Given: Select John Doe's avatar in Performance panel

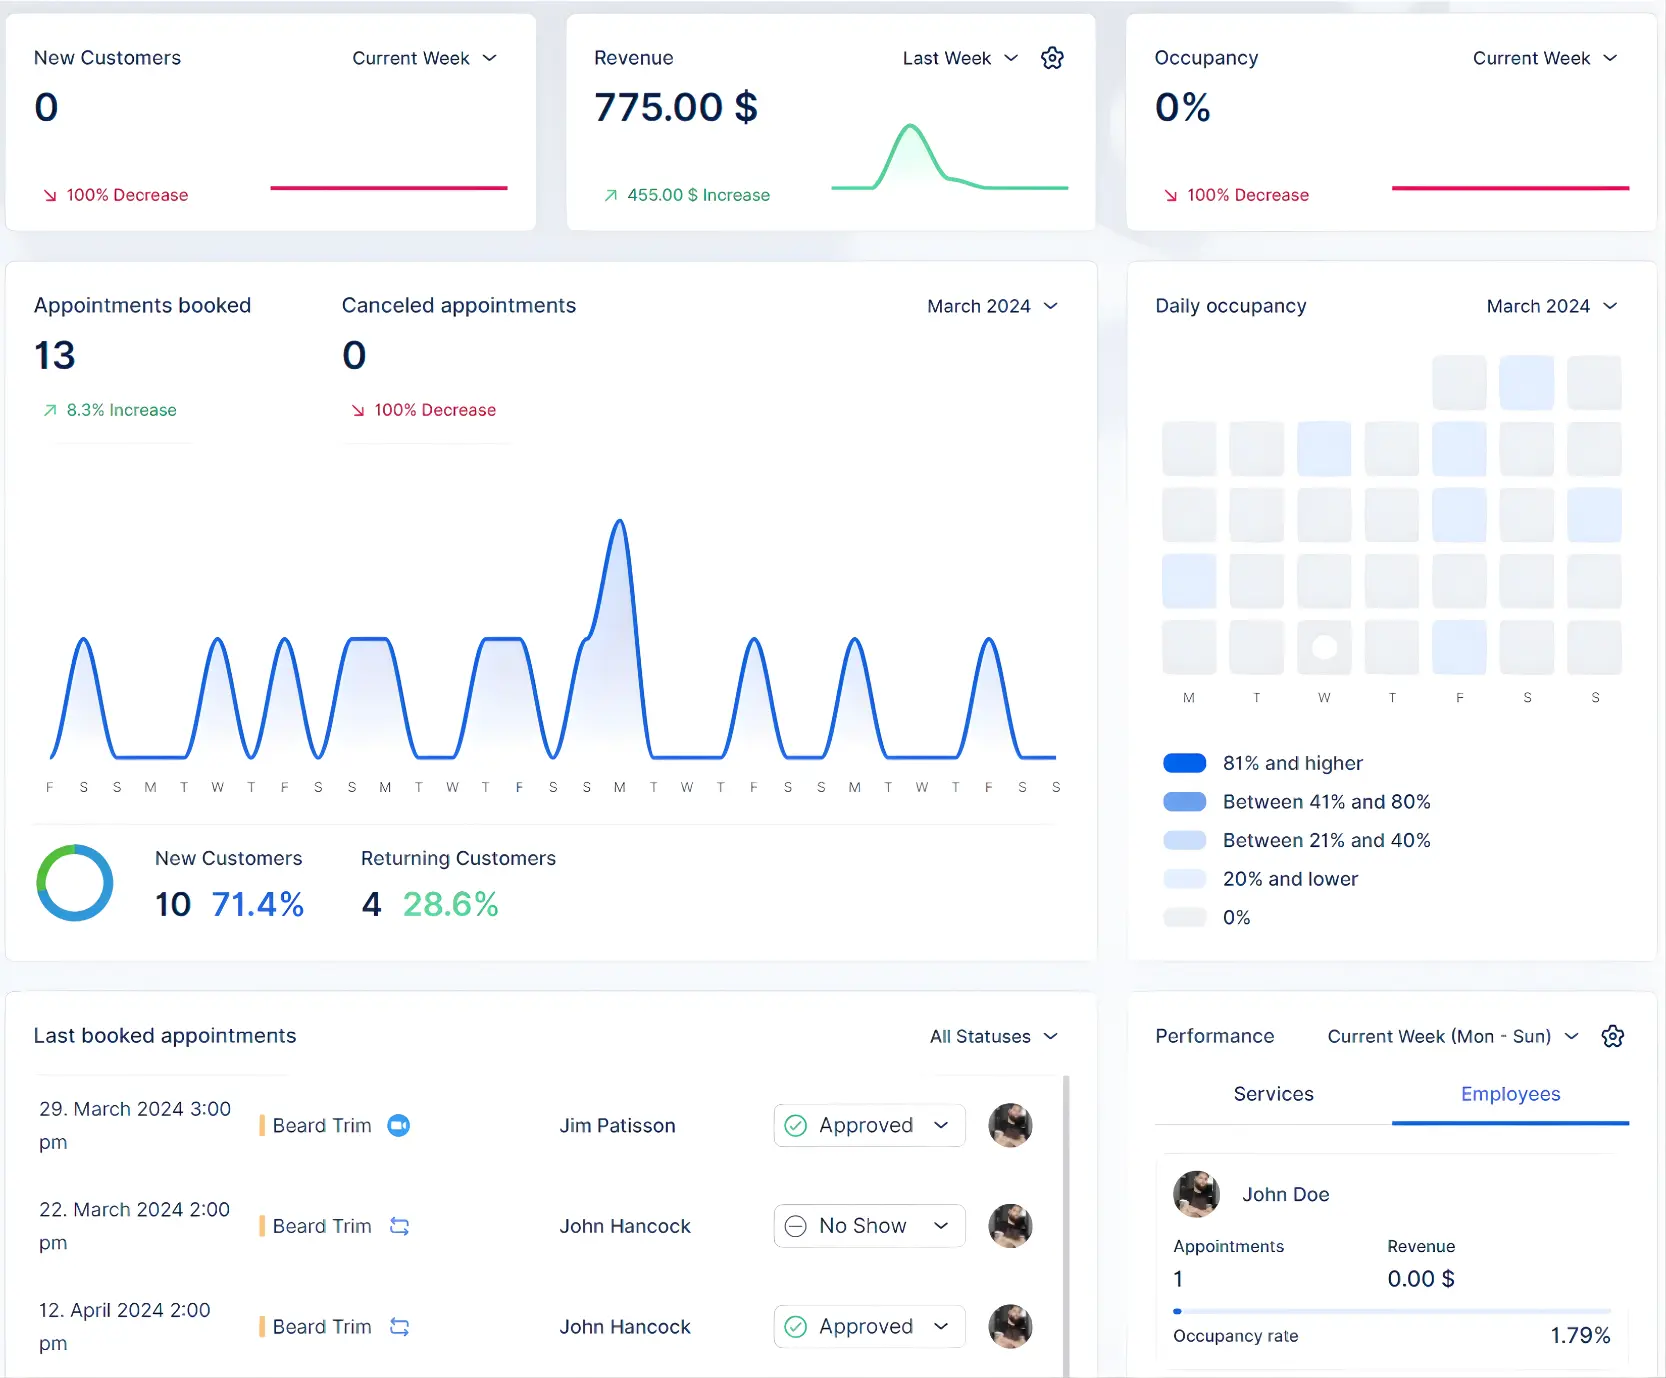Looking at the screenshot, I should (x=1196, y=1194).
